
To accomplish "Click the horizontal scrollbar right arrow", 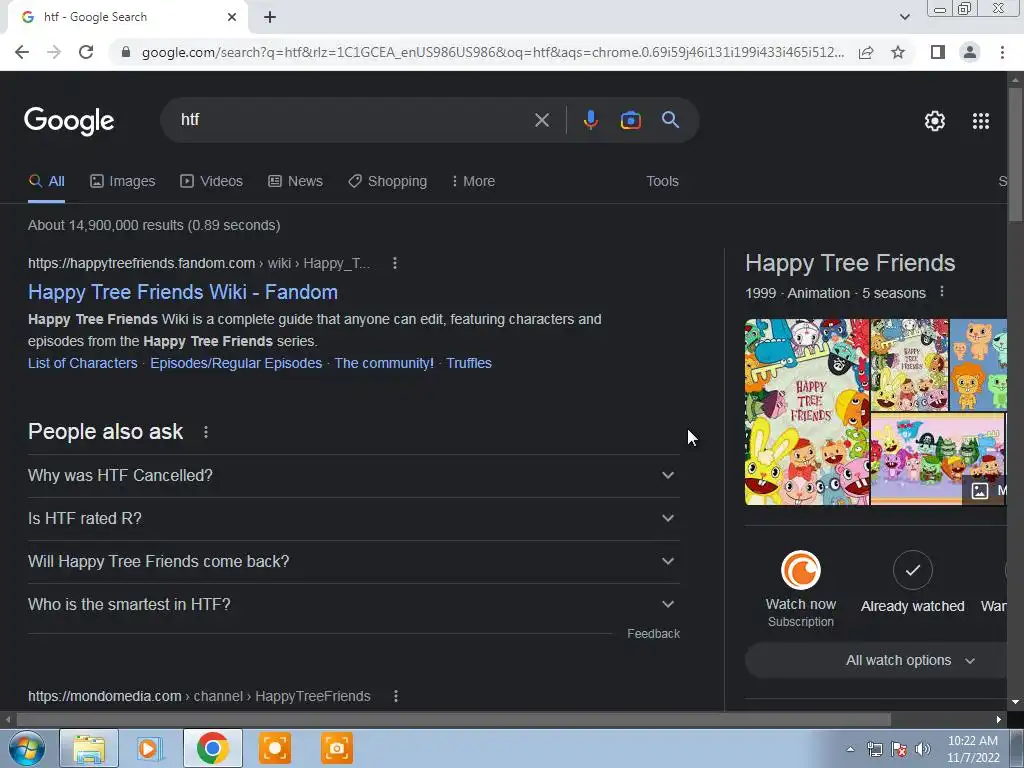I will pos(999,719).
